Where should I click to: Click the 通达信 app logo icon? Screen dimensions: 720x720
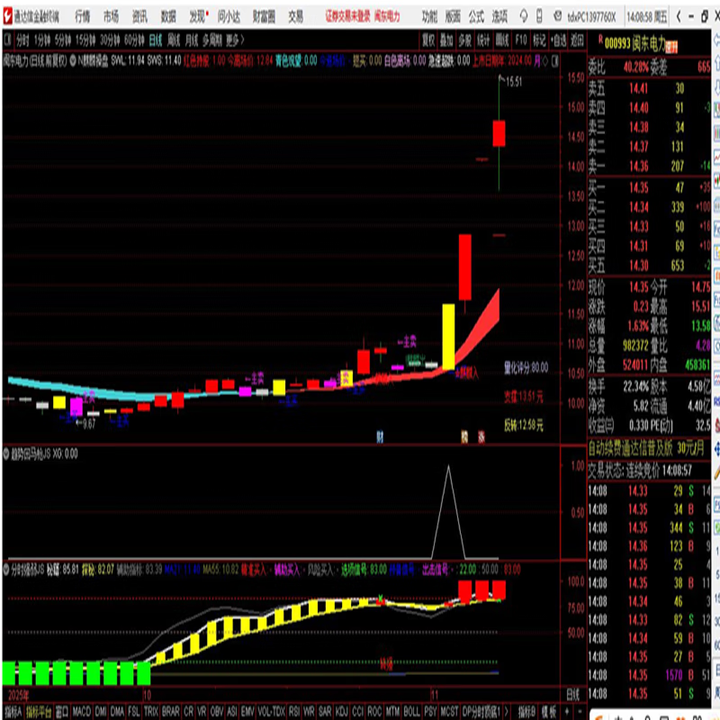[7, 16]
